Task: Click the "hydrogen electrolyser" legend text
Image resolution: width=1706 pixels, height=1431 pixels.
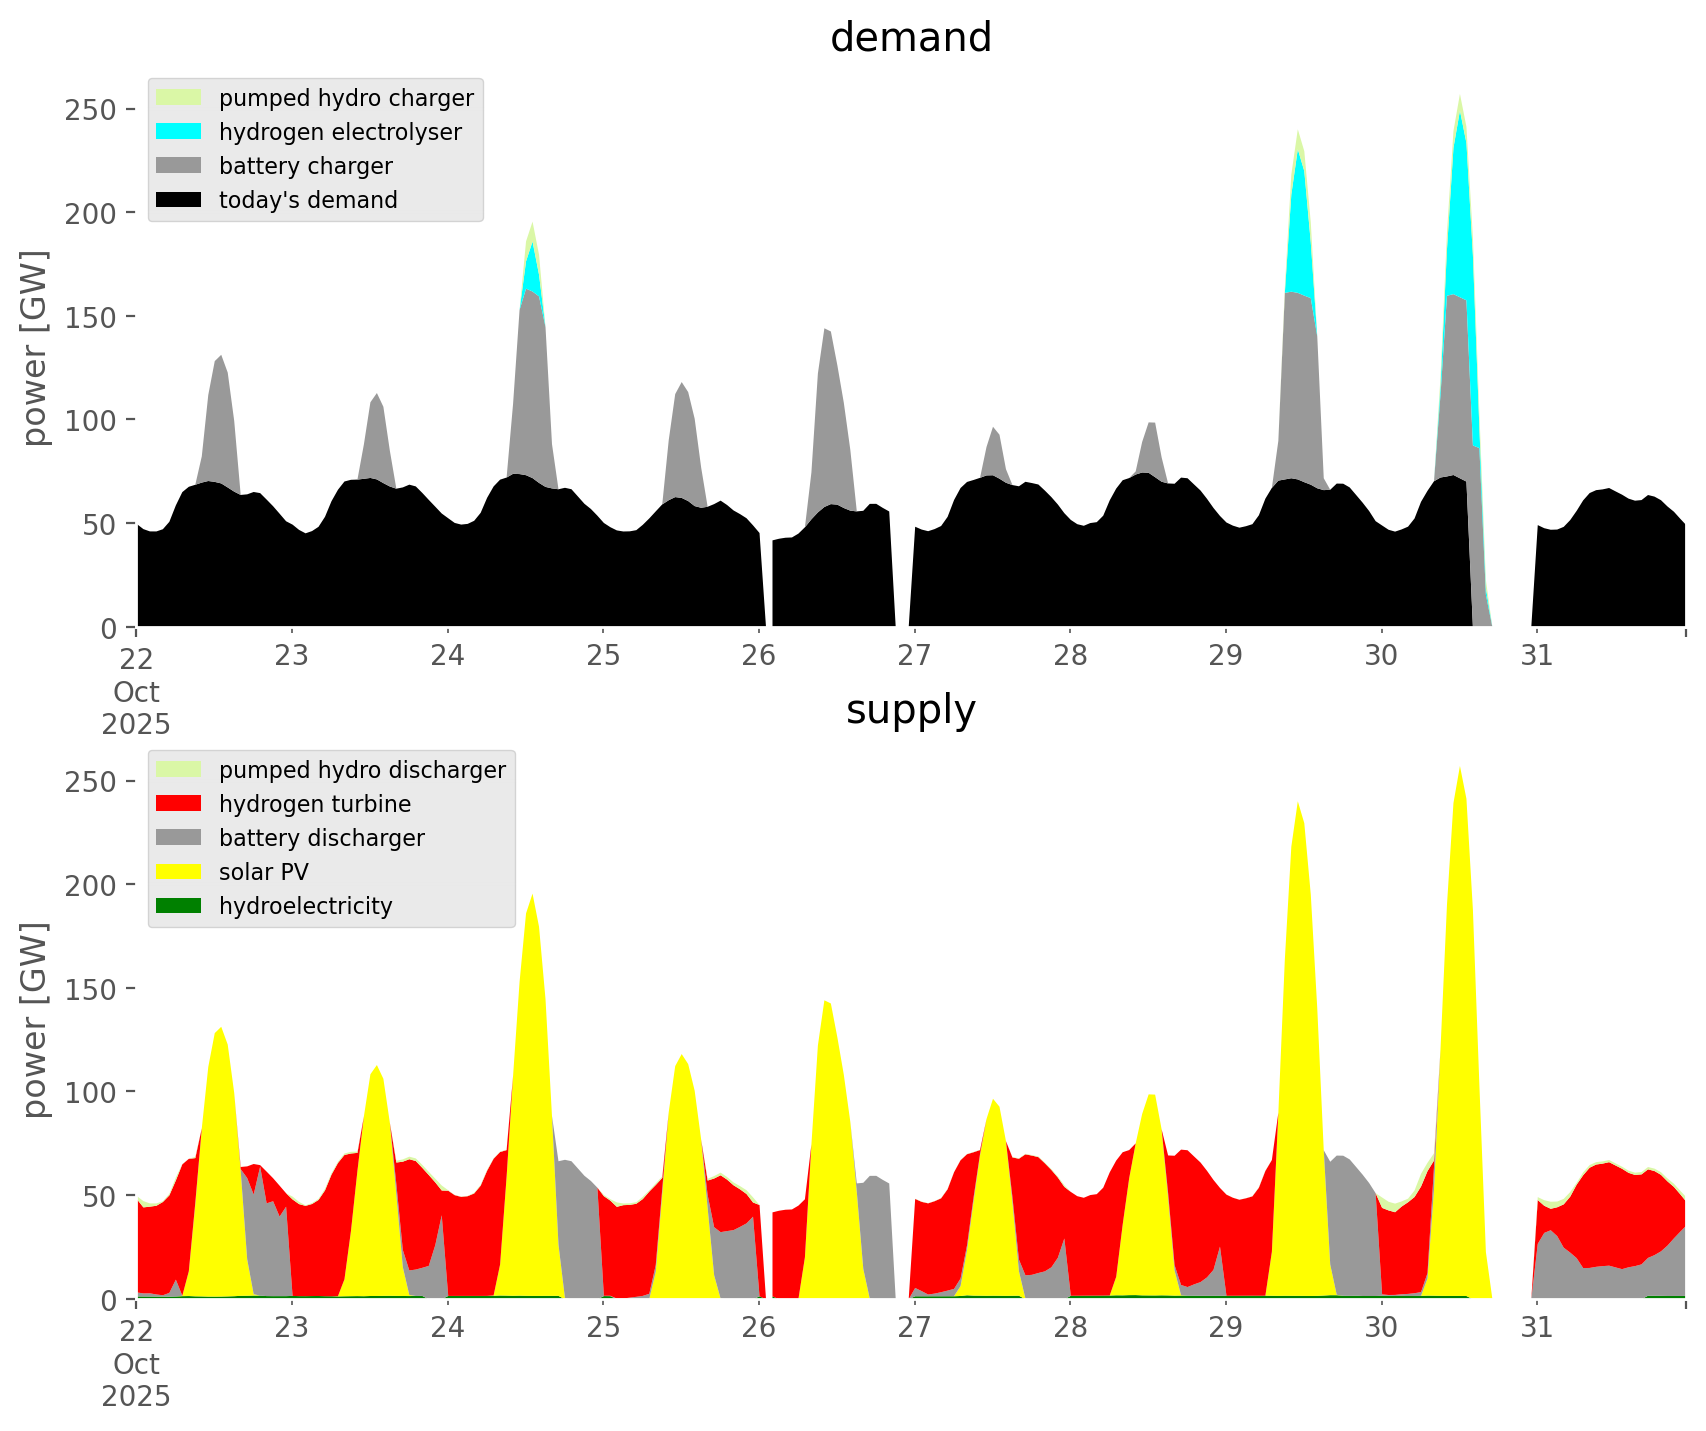Action: pos(340,132)
